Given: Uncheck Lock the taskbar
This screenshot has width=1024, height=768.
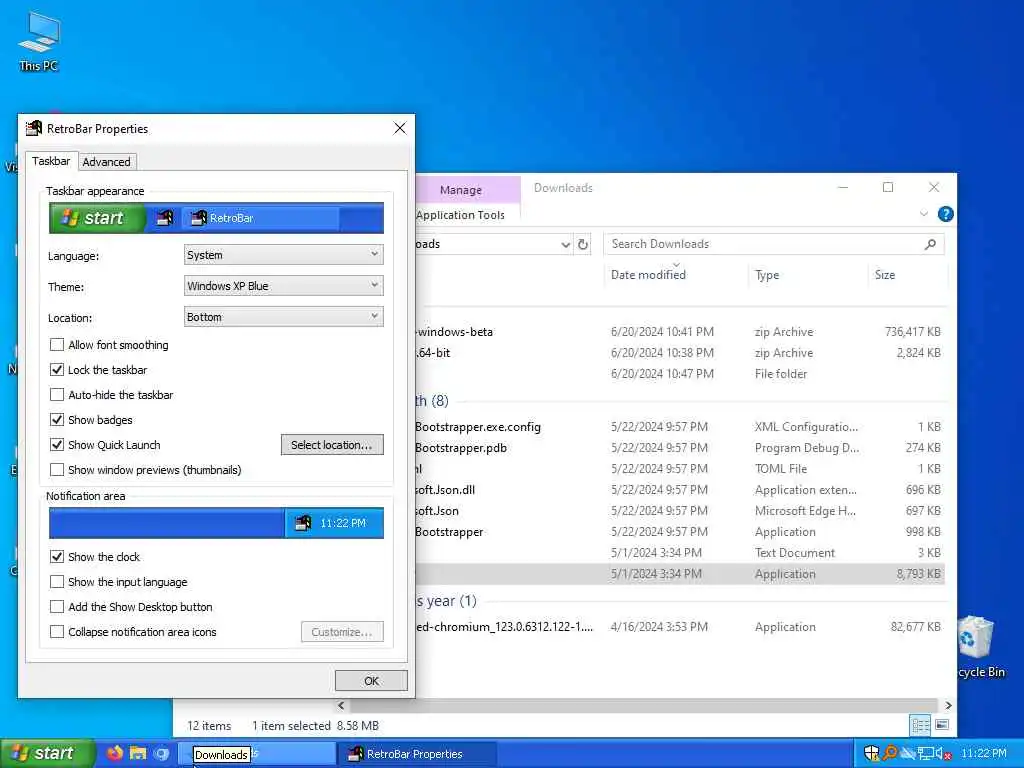Looking at the screenshot, I should pyautogui.click(x=57, y=370).
